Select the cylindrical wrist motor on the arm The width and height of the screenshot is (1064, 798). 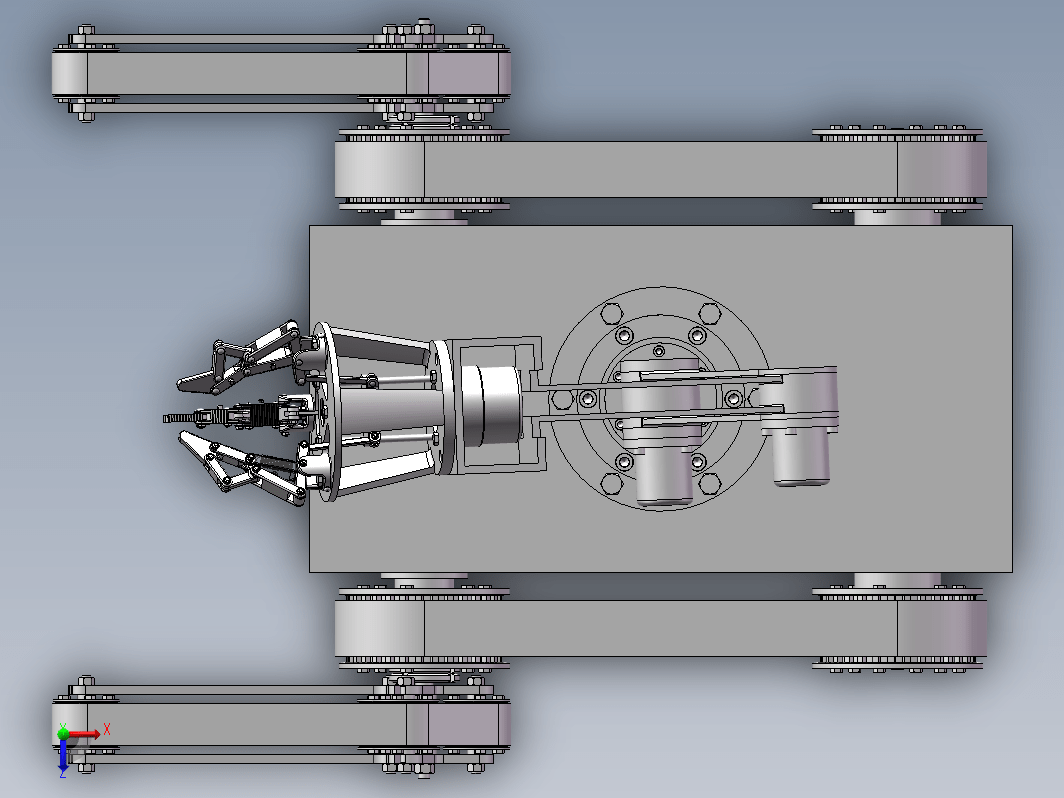(x=491, y=406)
